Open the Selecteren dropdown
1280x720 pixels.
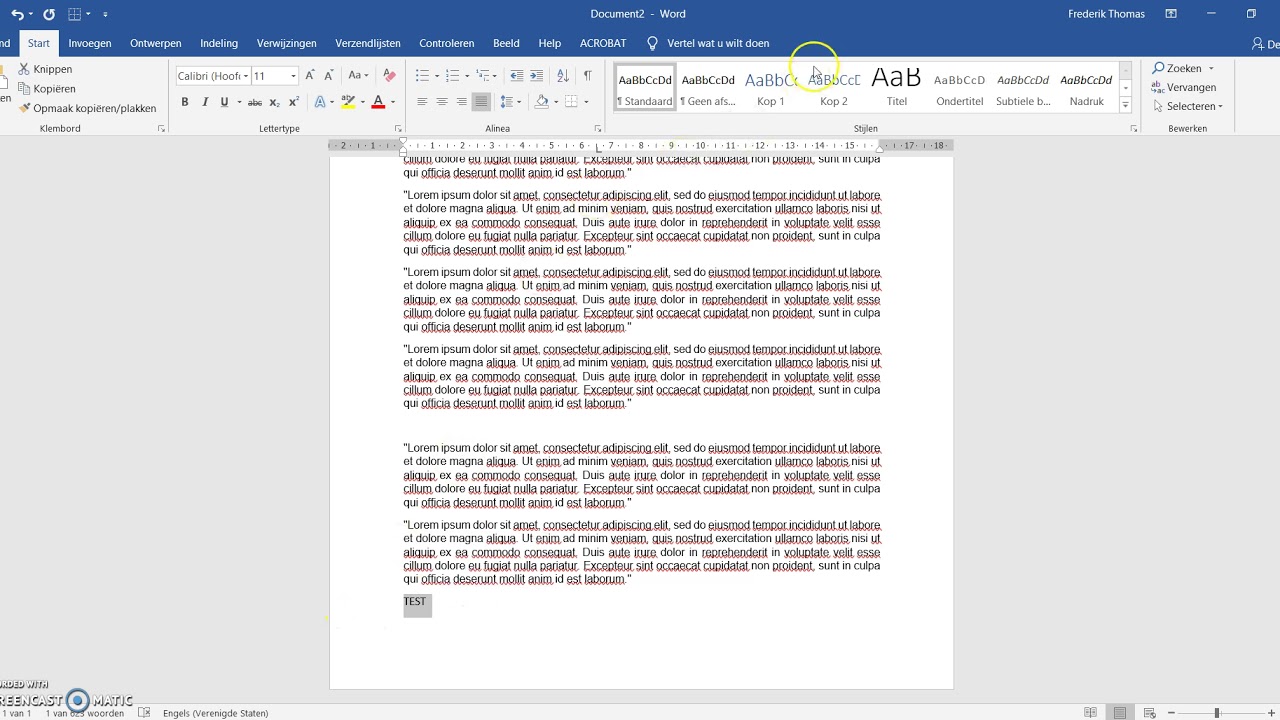click(x=1188, y=106)
